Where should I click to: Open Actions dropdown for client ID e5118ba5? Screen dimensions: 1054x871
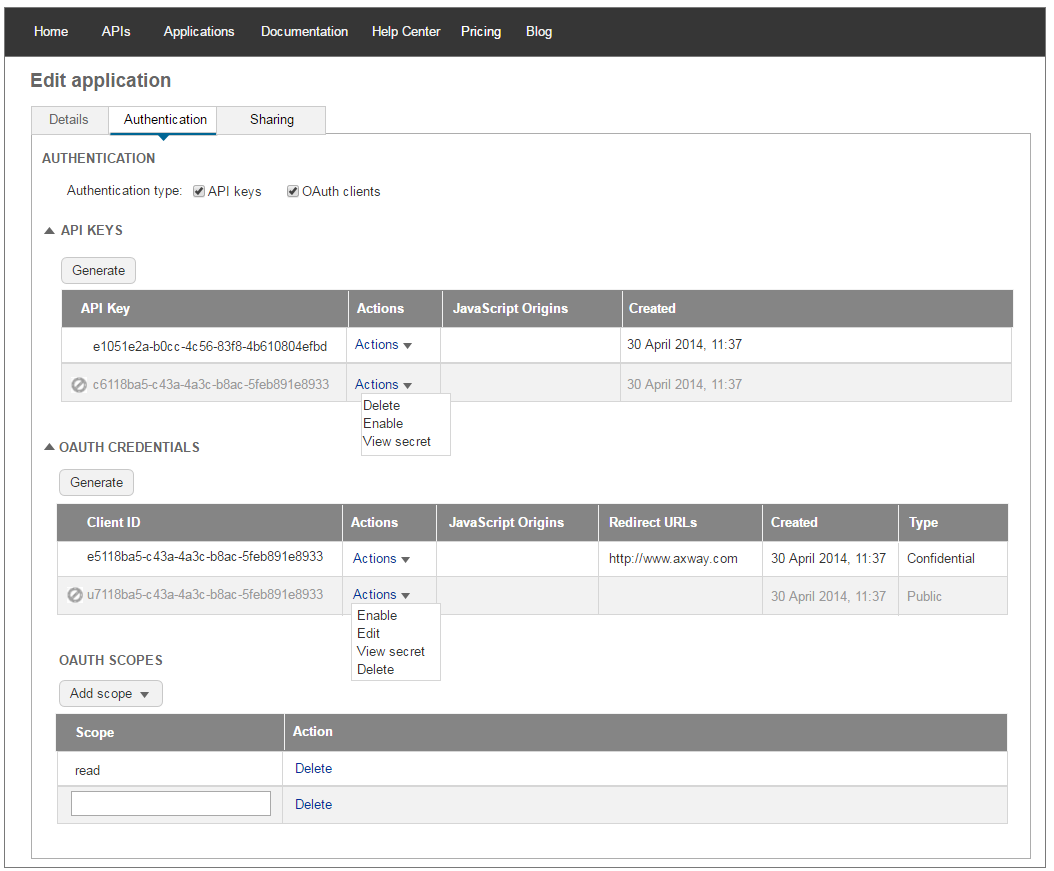[x=381, y=559]
